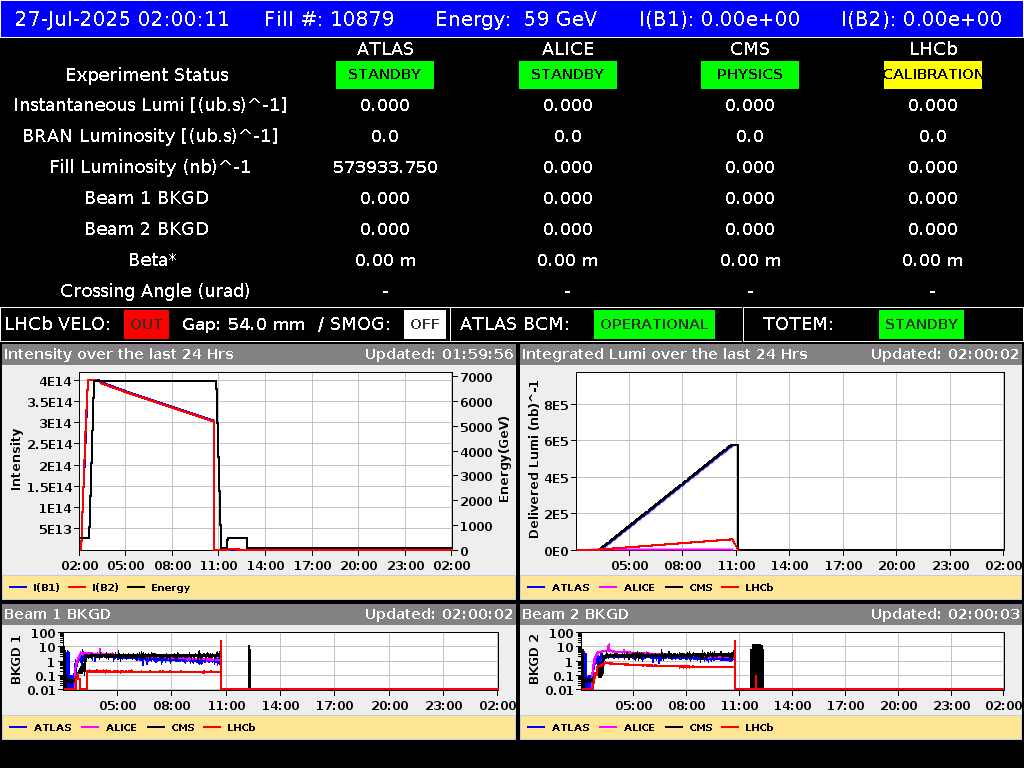Click ATLAS legend in Integrated Lumi plot
This screenshot has width=1024, height=768.
coord(558,587)
